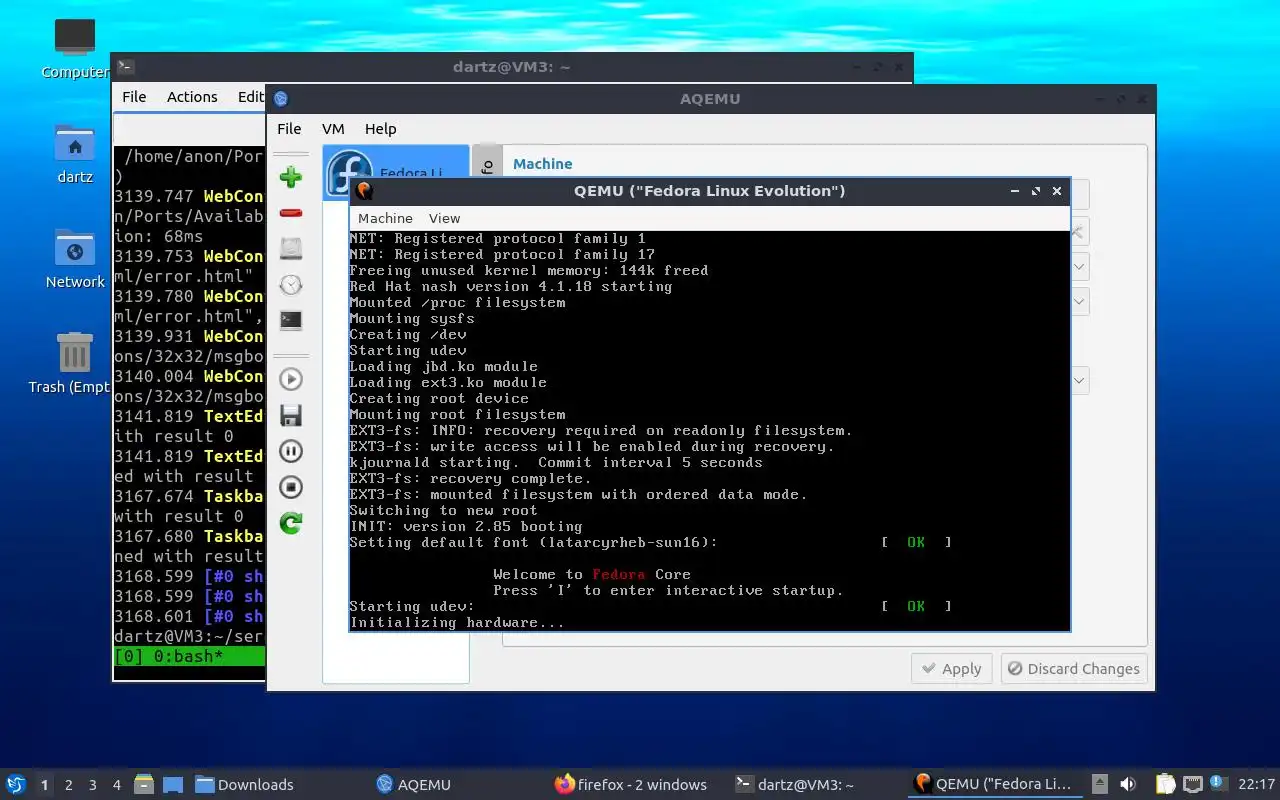This screenshot has height=800, width=1280.
Task: Open the Machine menu in QEMU window
Action: 385,218
